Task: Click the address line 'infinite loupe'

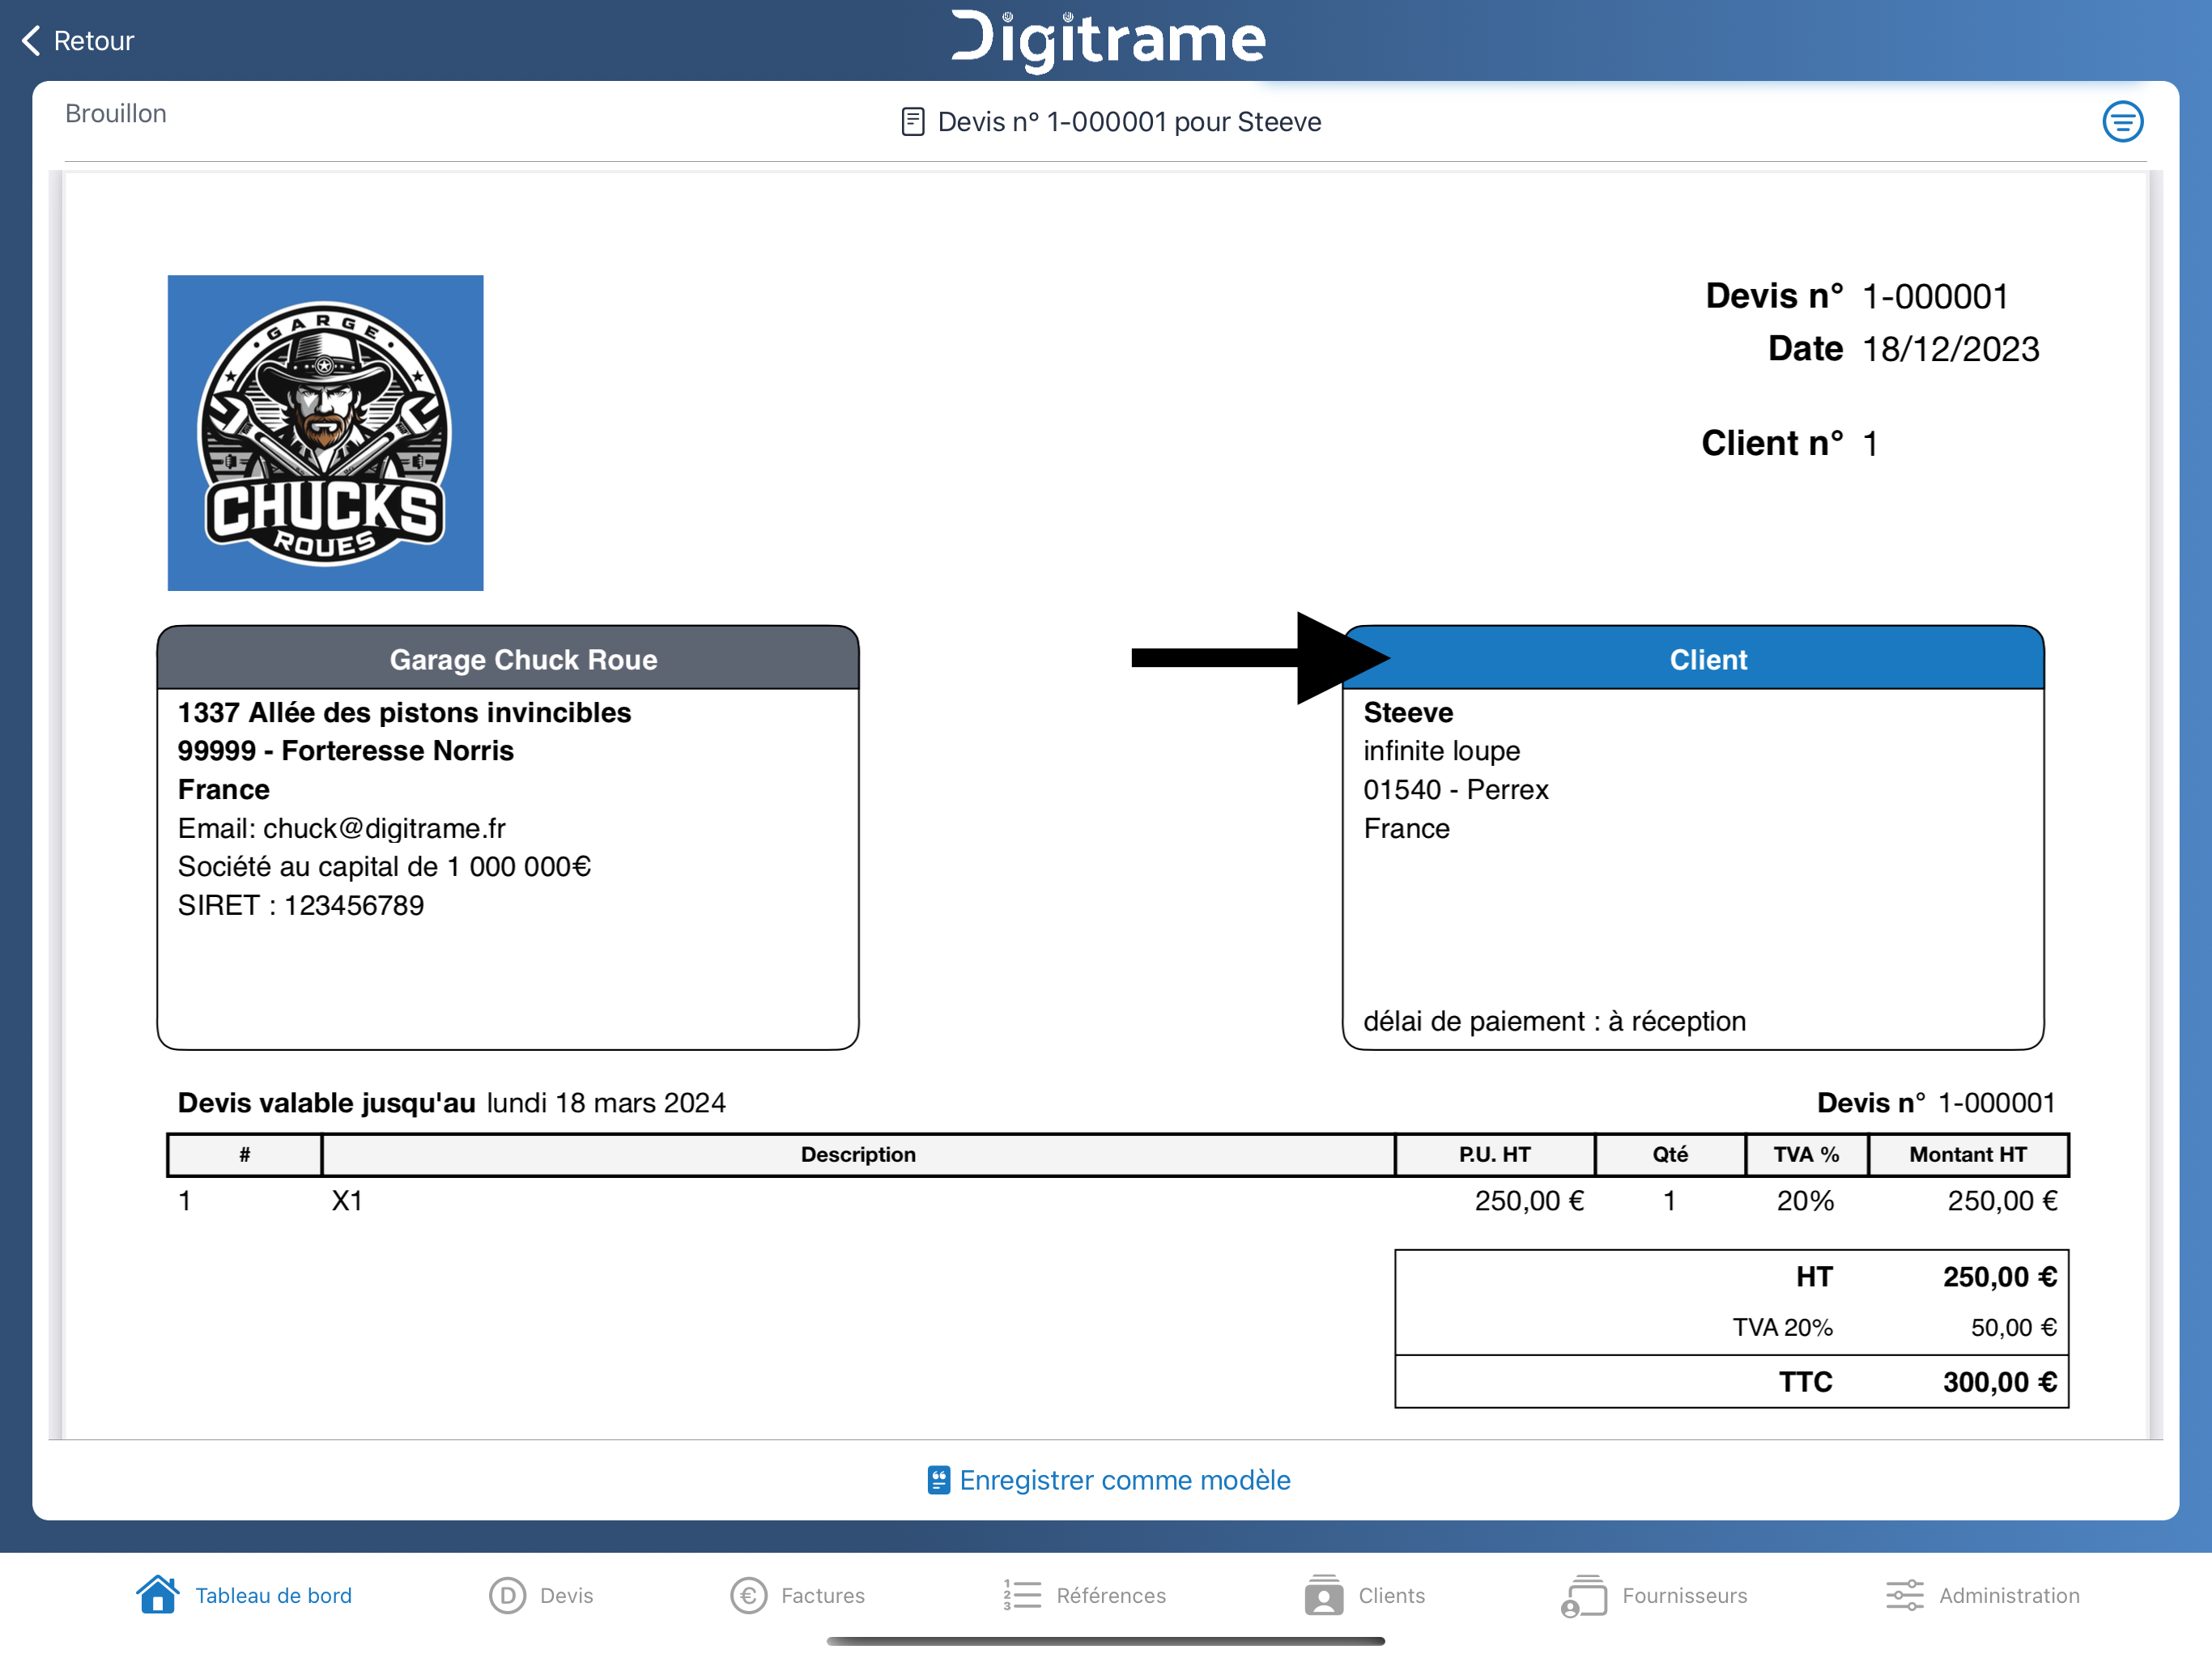Action: pos(1441,751)
